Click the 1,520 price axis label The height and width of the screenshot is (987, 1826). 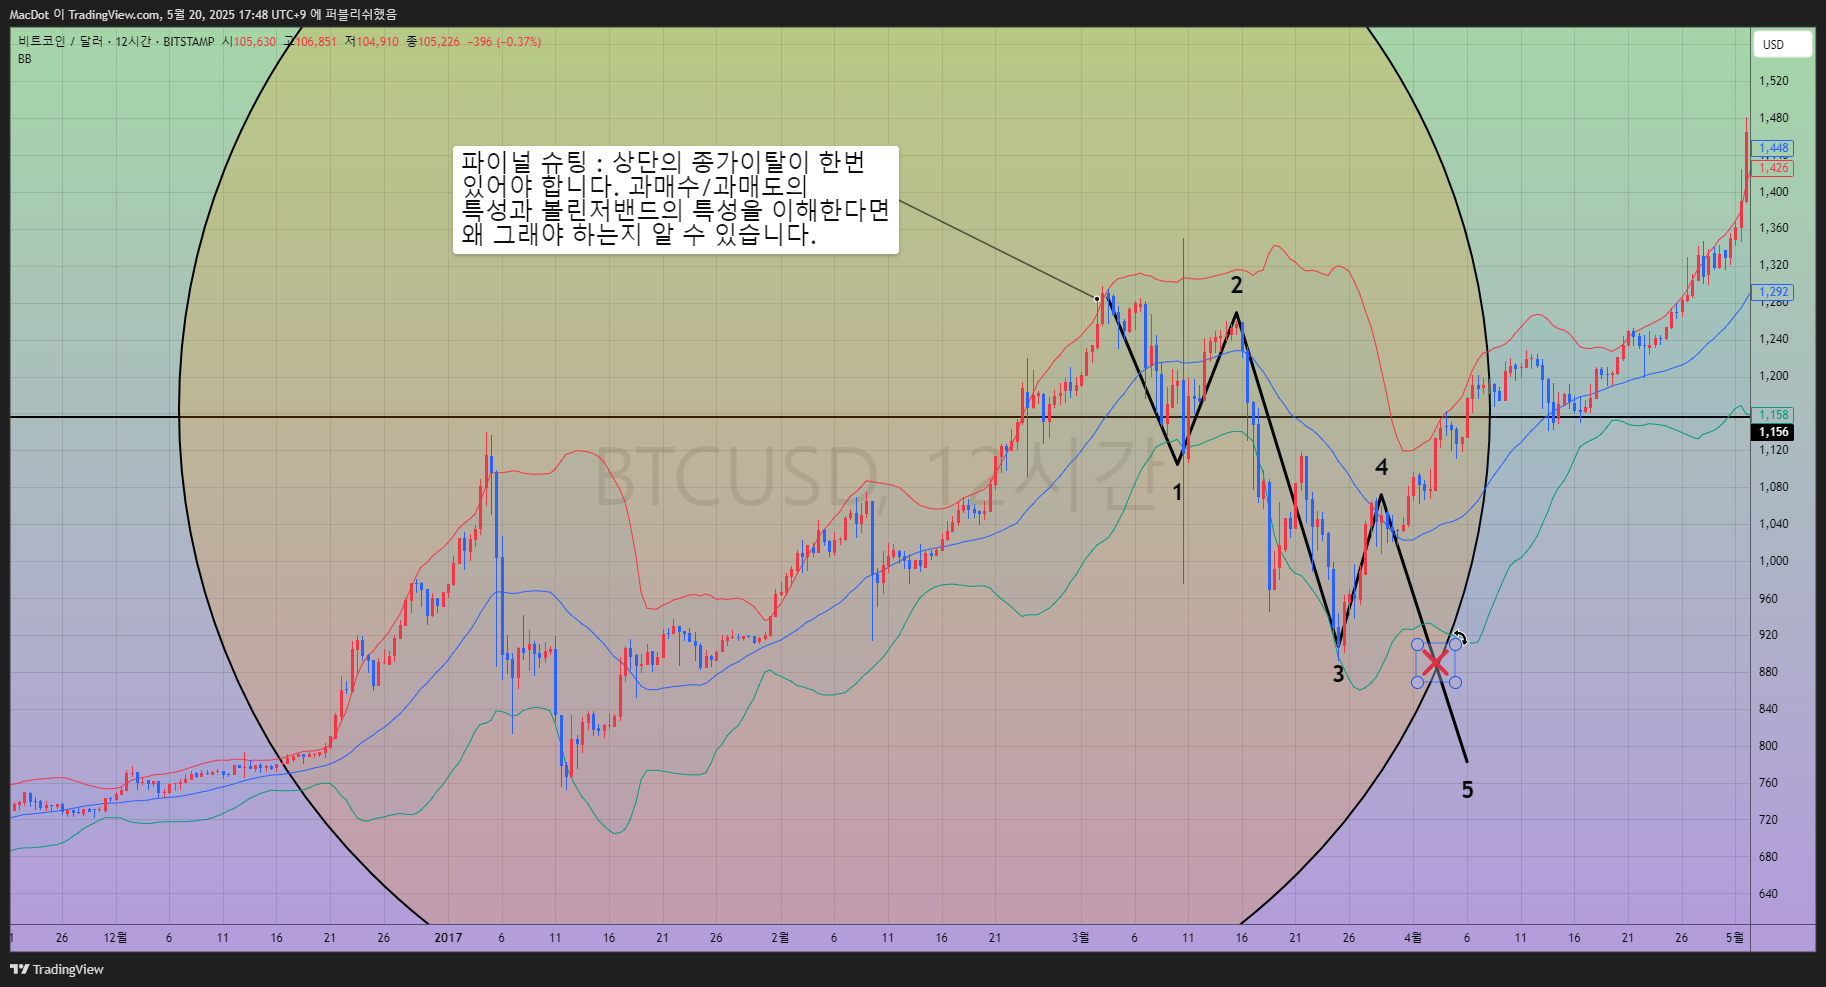point(1774,81)
